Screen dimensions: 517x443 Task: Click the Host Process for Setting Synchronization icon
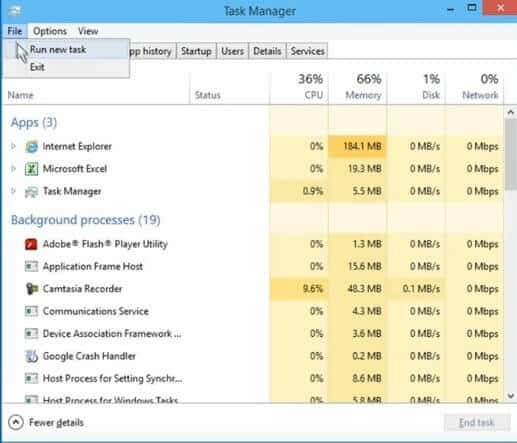pyautogui.click(x=31, y=378)
